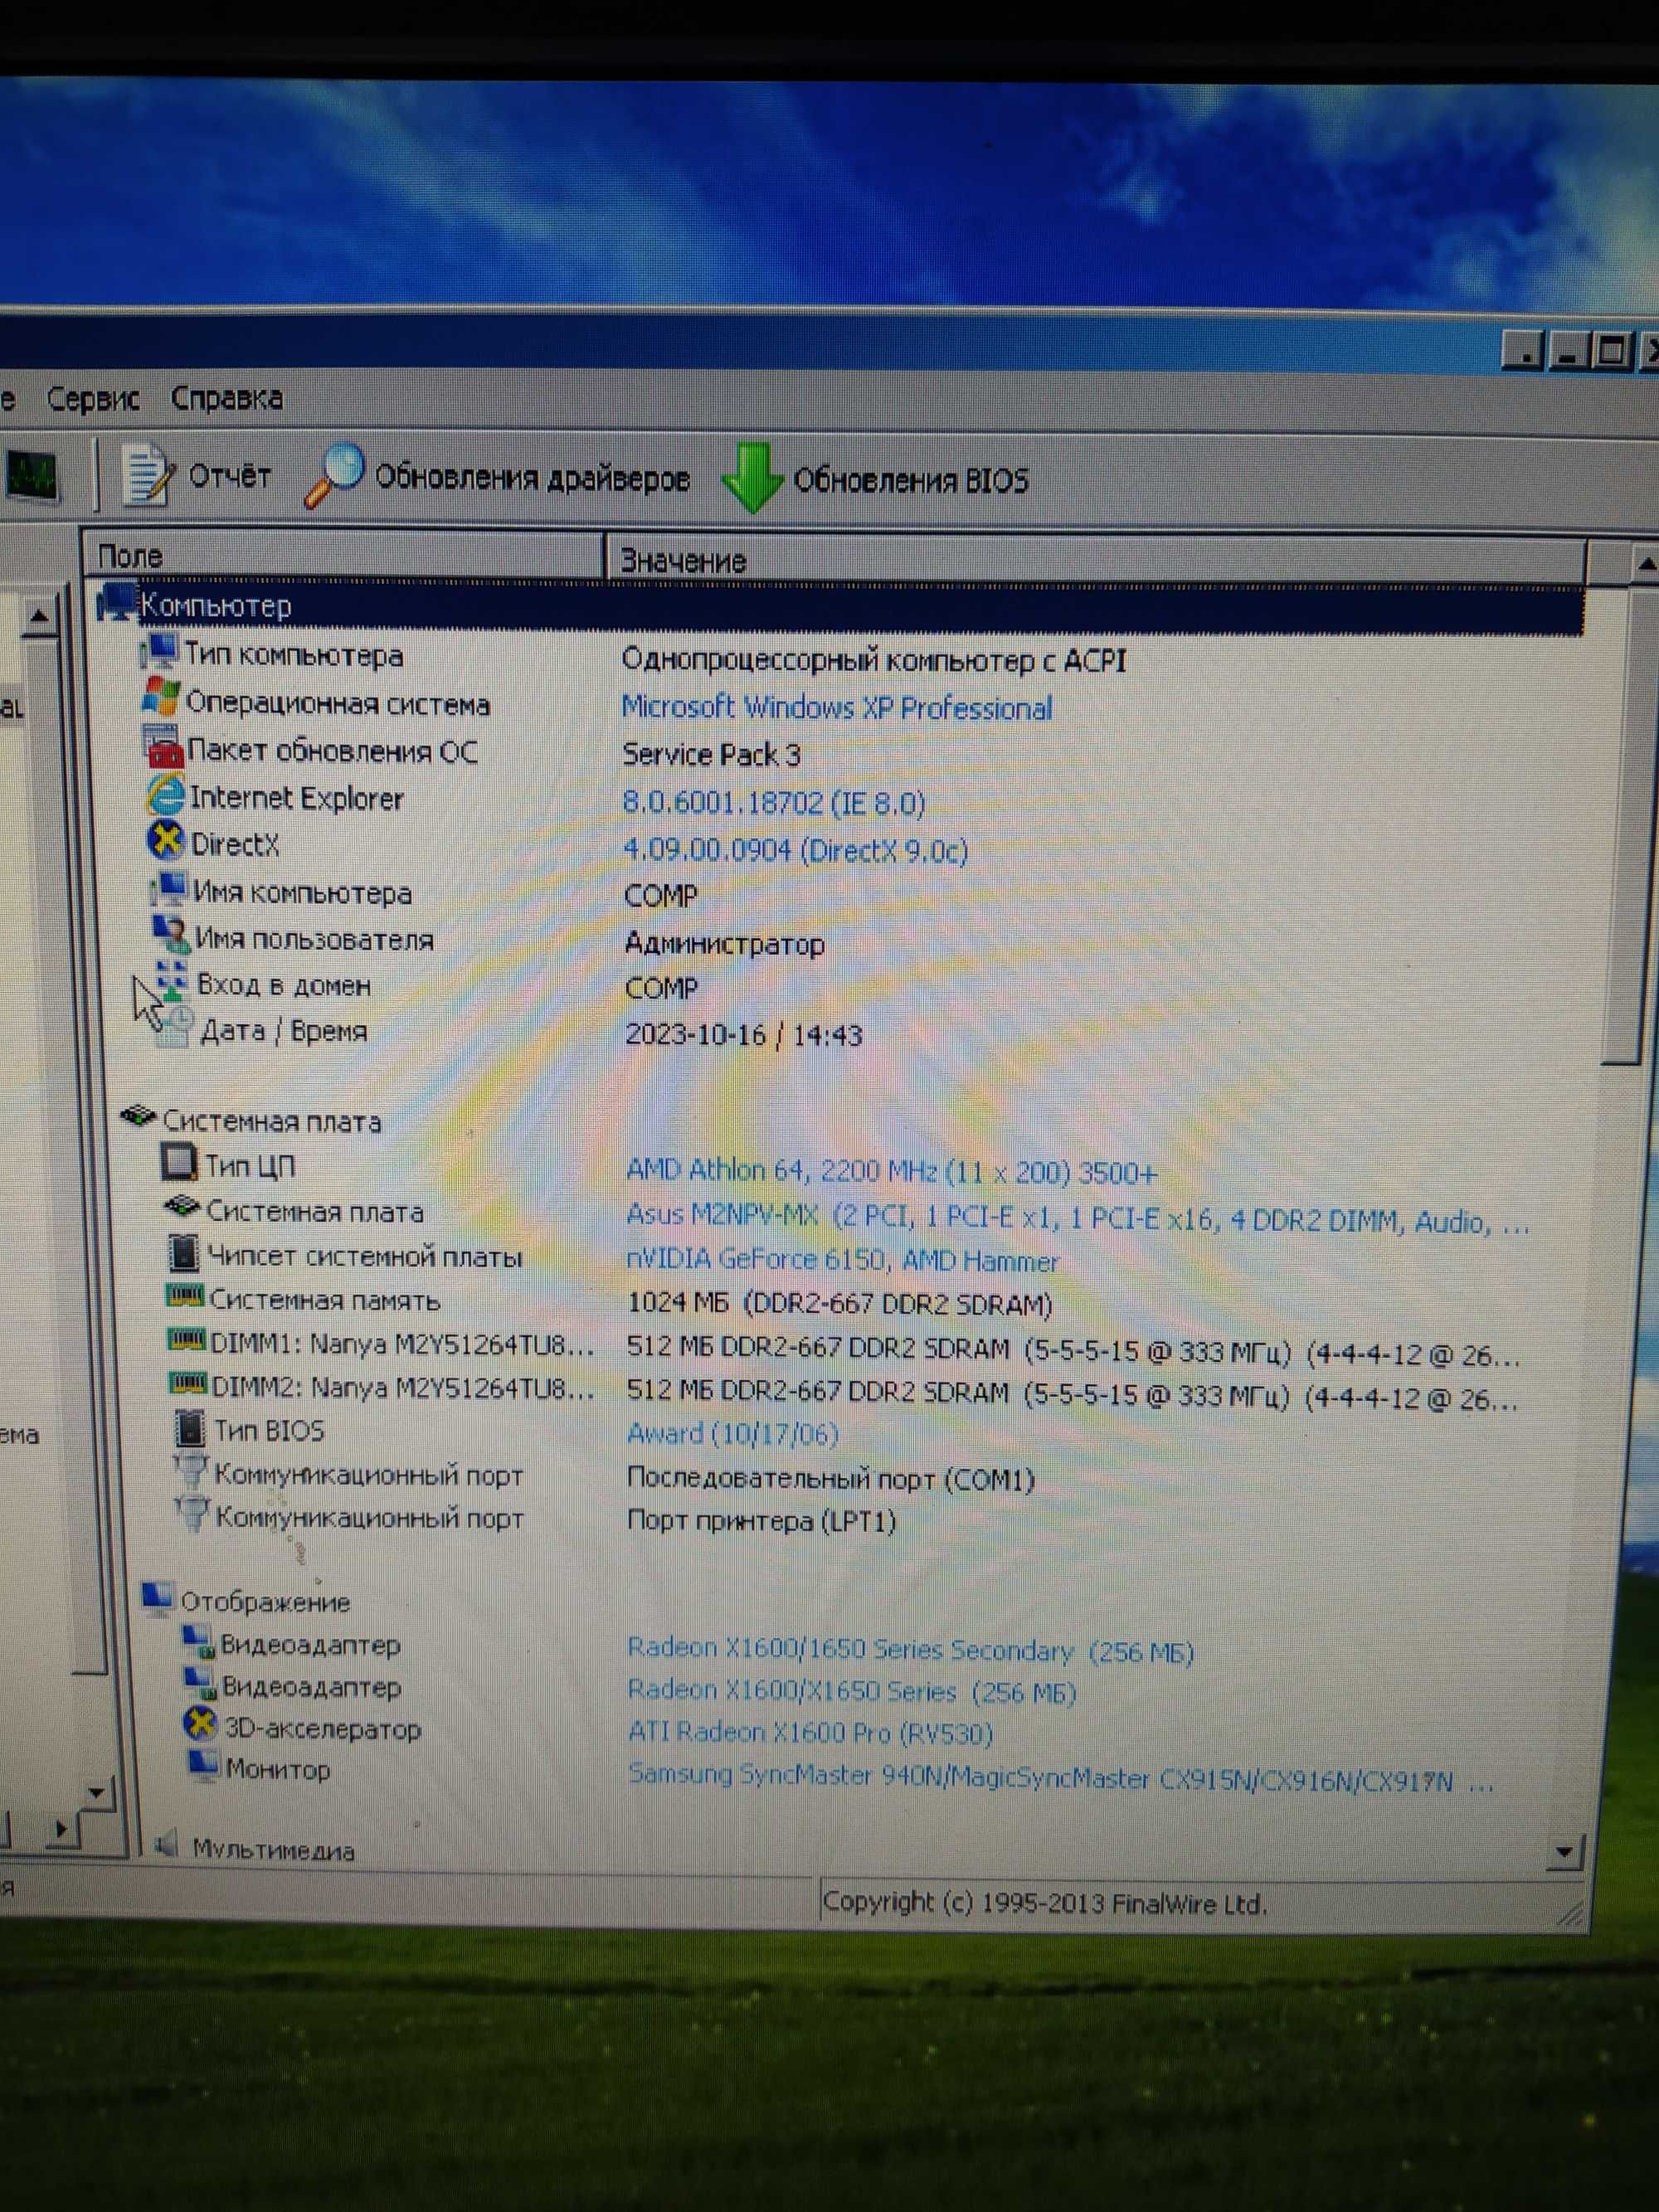Open Обновления BIOS
The height and width of the screenshot is (2212, 1659).
(x=911, y=481)
